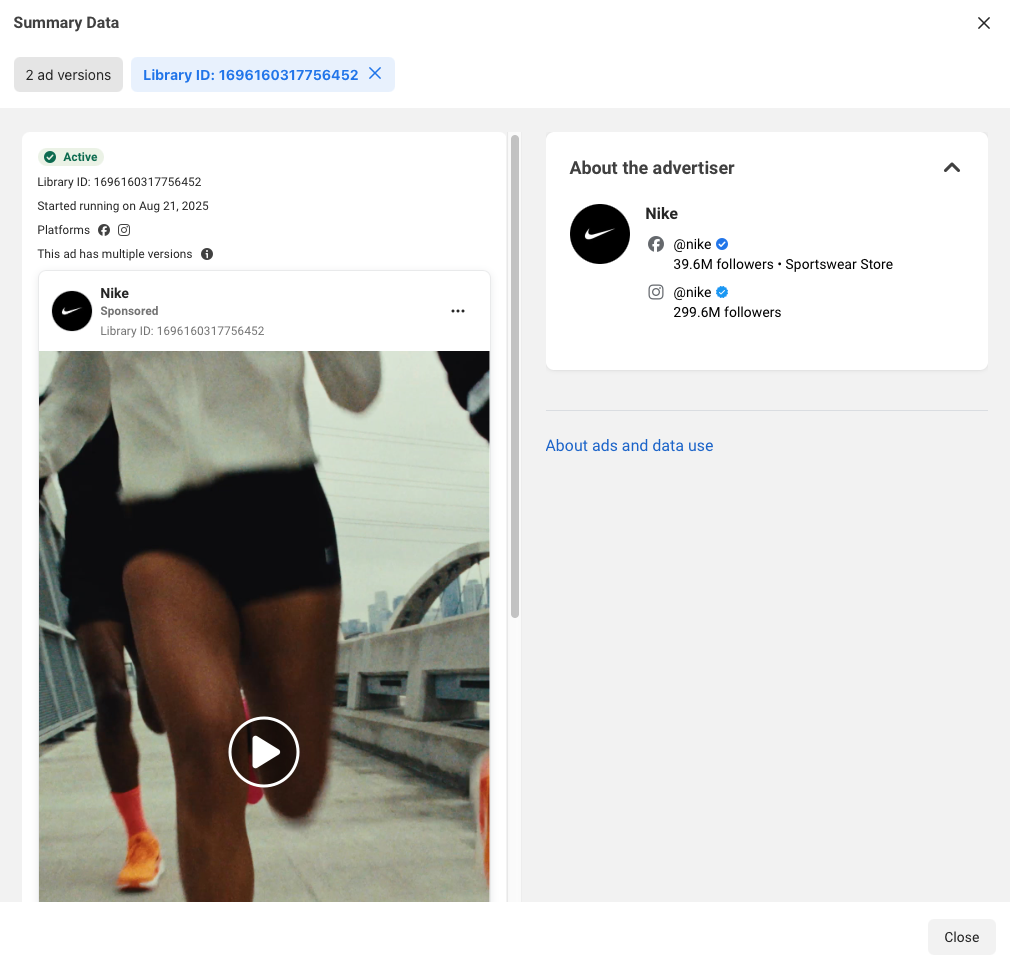
Task: Click the Instagram verified badge
Action: 722,292
